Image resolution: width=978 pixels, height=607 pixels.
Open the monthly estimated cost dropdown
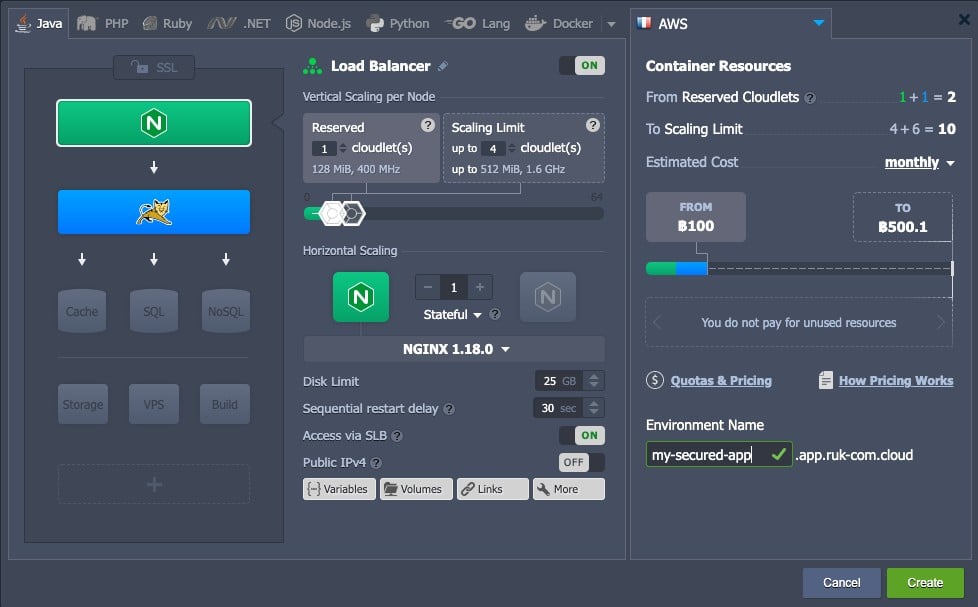coord(919,163)
